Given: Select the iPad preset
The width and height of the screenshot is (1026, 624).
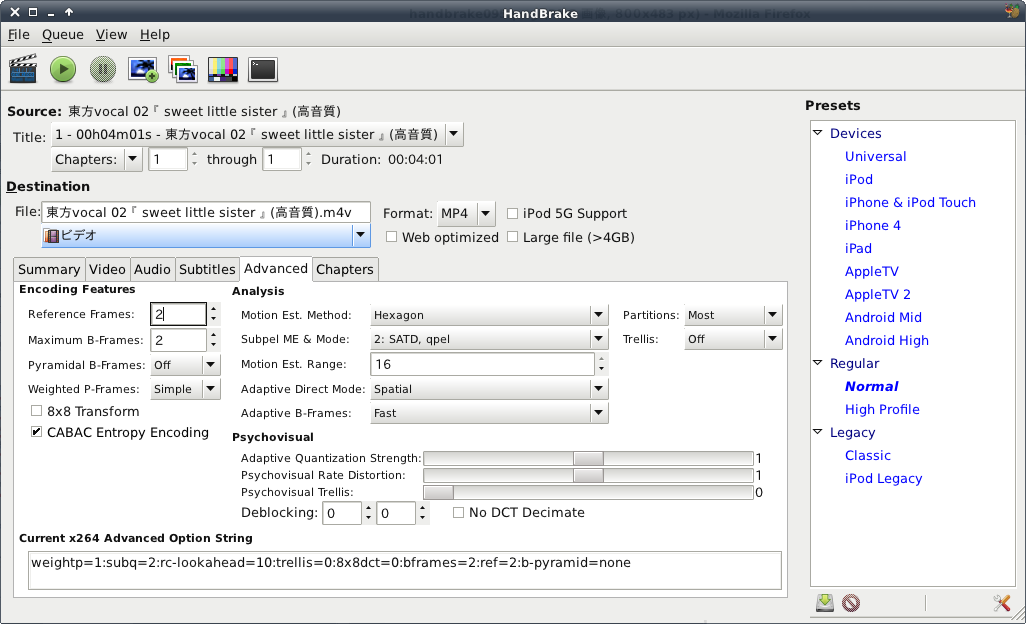Looking at the screenshot, I should 858,249.
